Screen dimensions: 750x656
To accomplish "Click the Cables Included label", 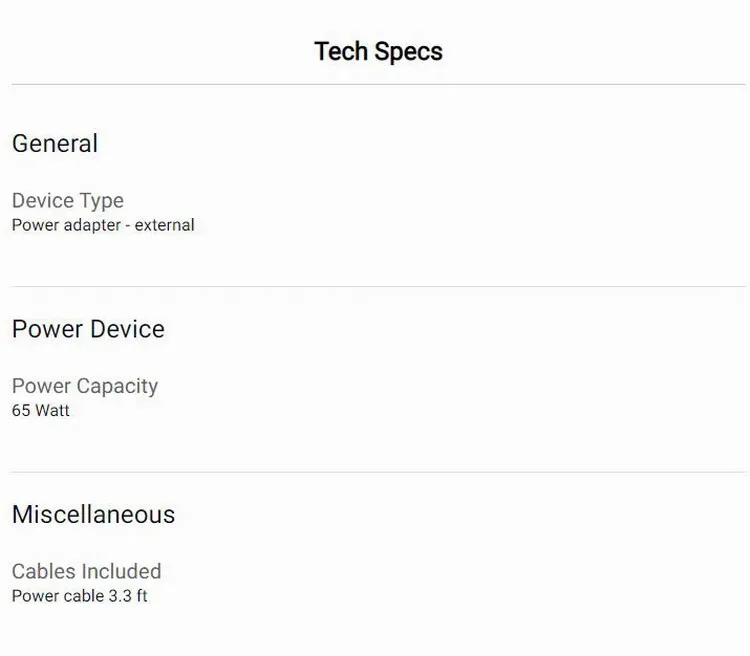I will (86, 571).
